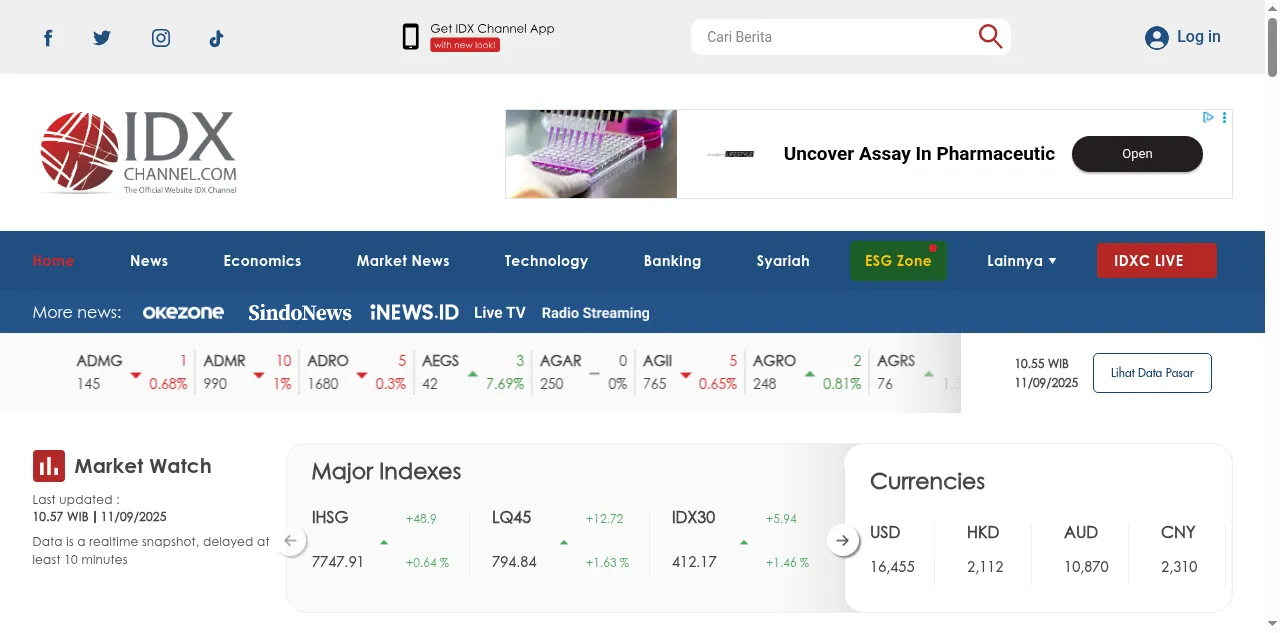The image size is (1280, 633).
Task: Click the ADRO ticker entry
Action: click(357, 372)
